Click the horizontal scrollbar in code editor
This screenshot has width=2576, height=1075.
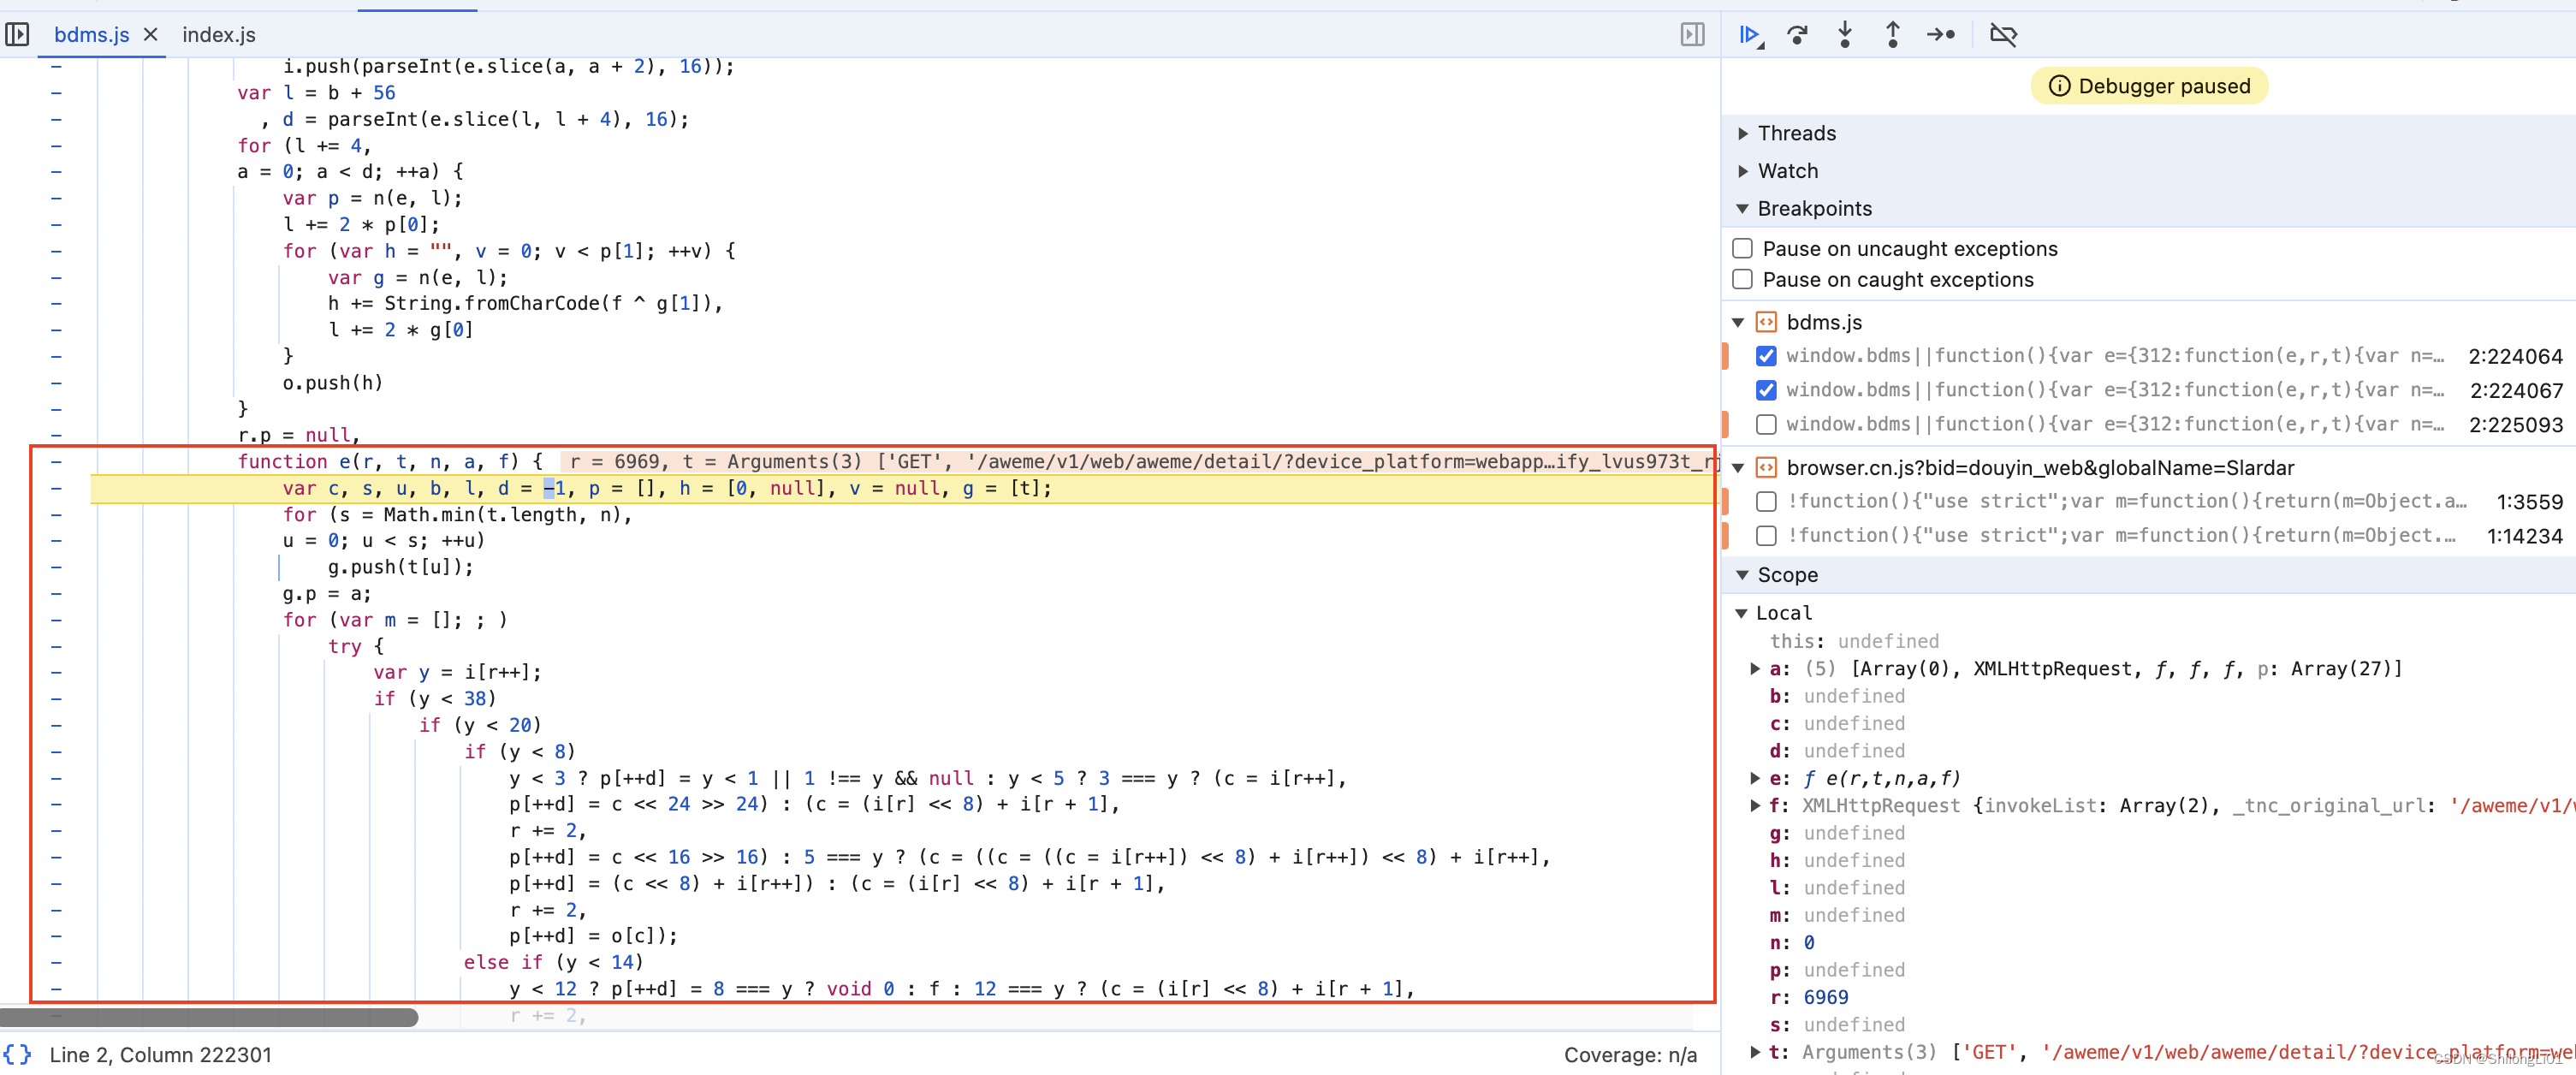point(209,1017)
